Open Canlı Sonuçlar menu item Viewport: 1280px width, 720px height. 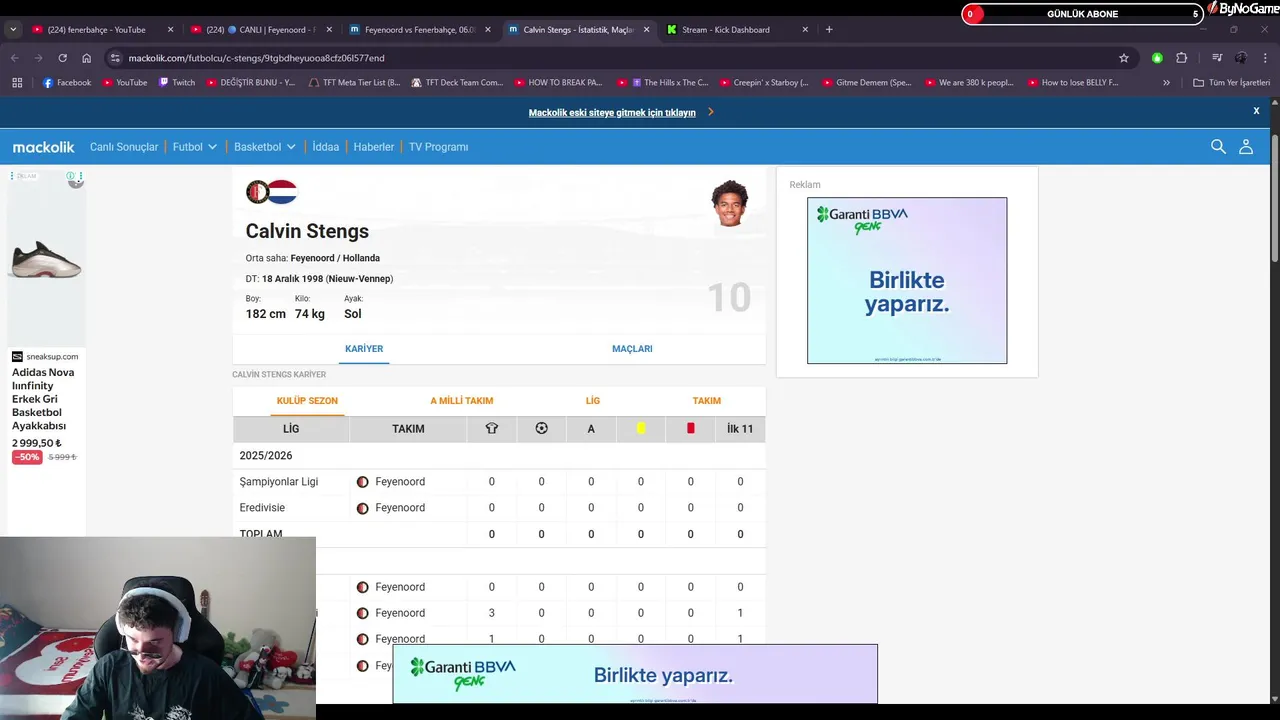tap(124, 147)
